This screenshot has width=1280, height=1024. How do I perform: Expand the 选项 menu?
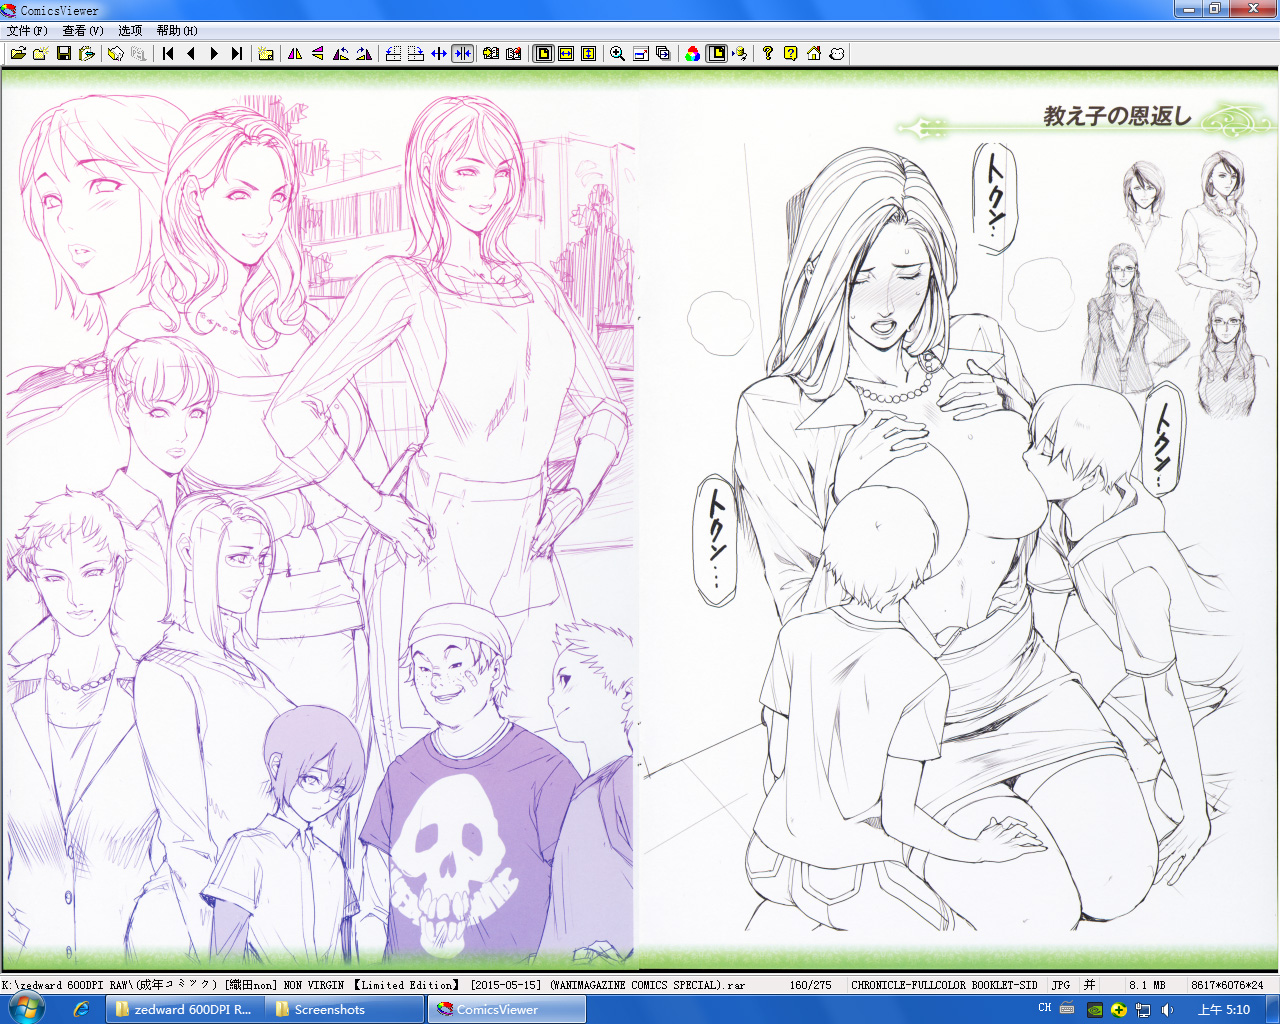130,31
